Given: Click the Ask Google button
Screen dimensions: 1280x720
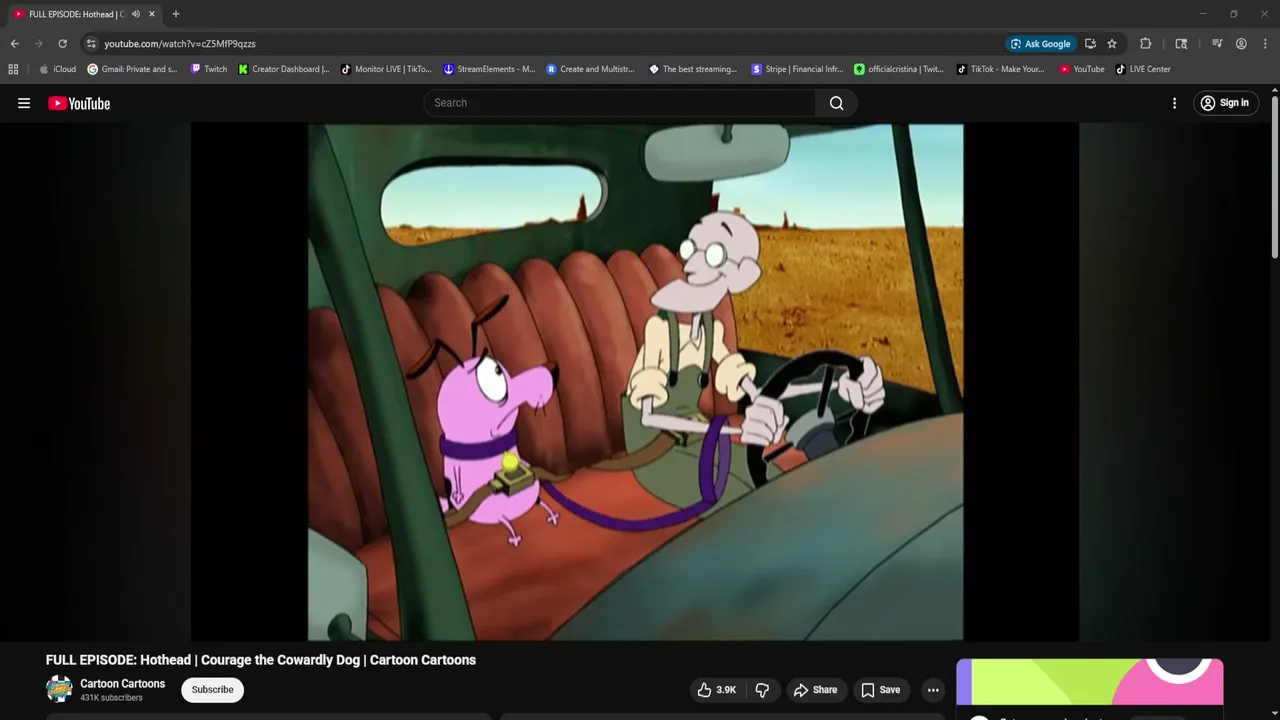Looking at the screenshot, I should (1041, 44).
